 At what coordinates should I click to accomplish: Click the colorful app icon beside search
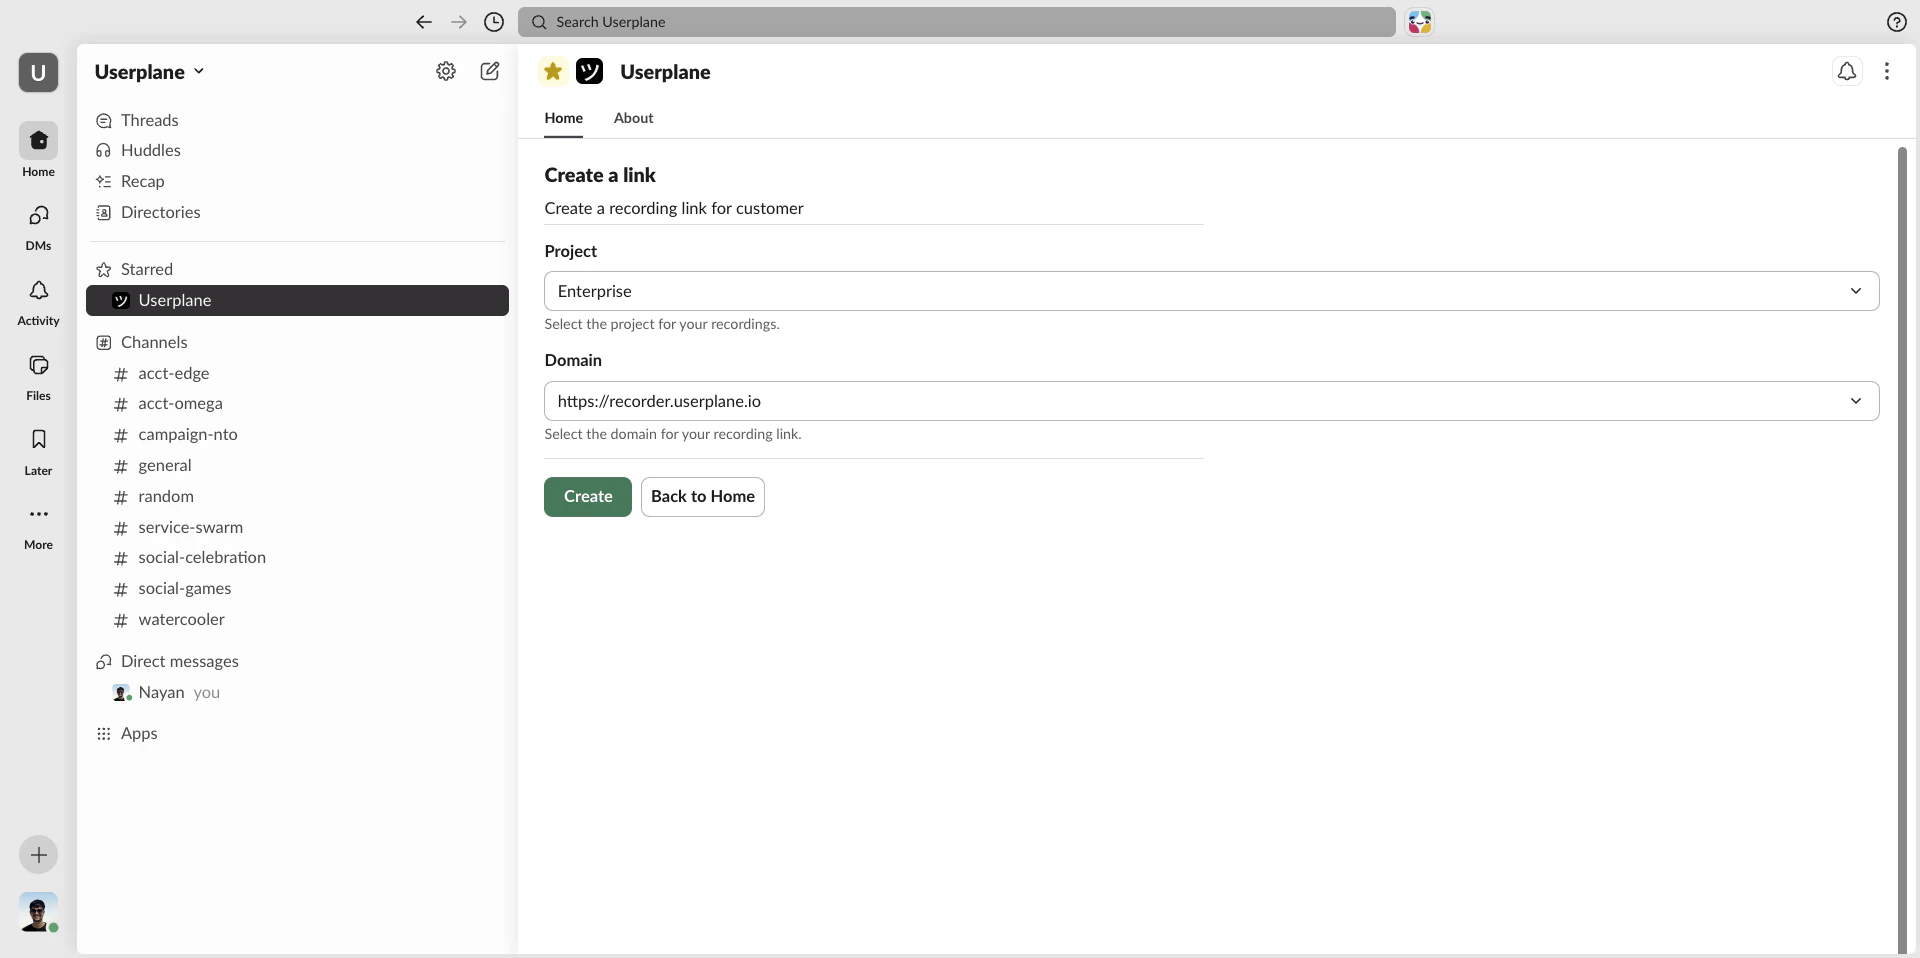tap(1420, 22)
